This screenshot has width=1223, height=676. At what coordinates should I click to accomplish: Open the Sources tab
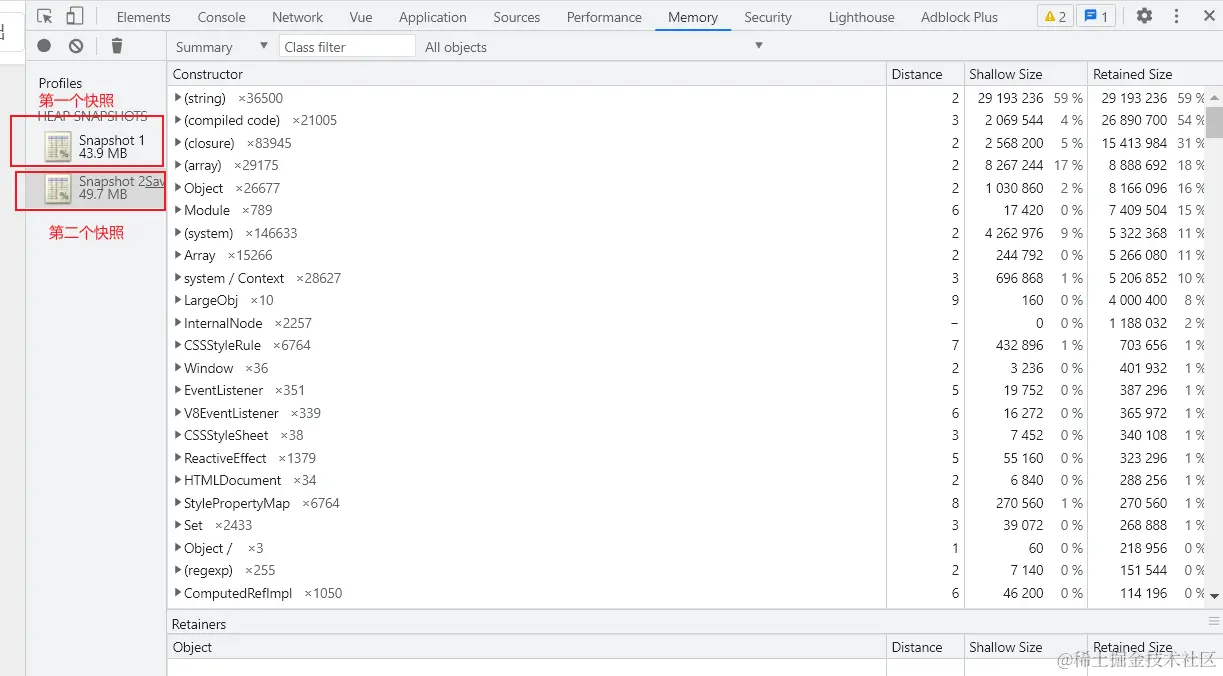[516, 17]
